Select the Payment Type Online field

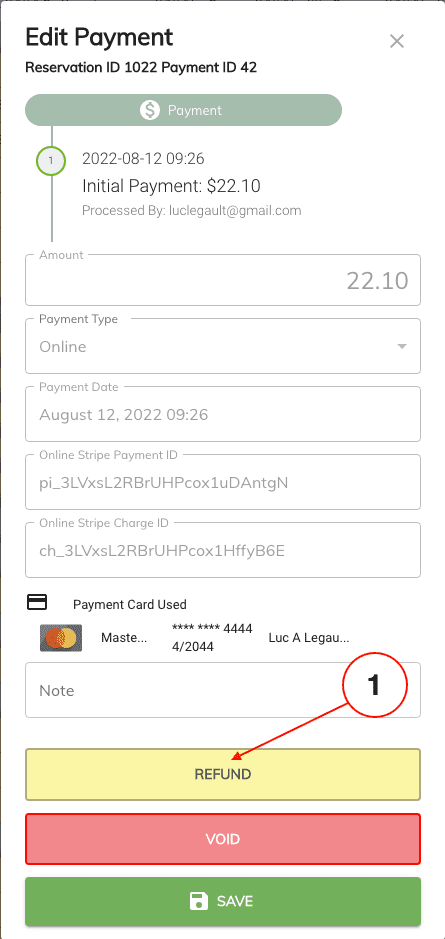223,346
